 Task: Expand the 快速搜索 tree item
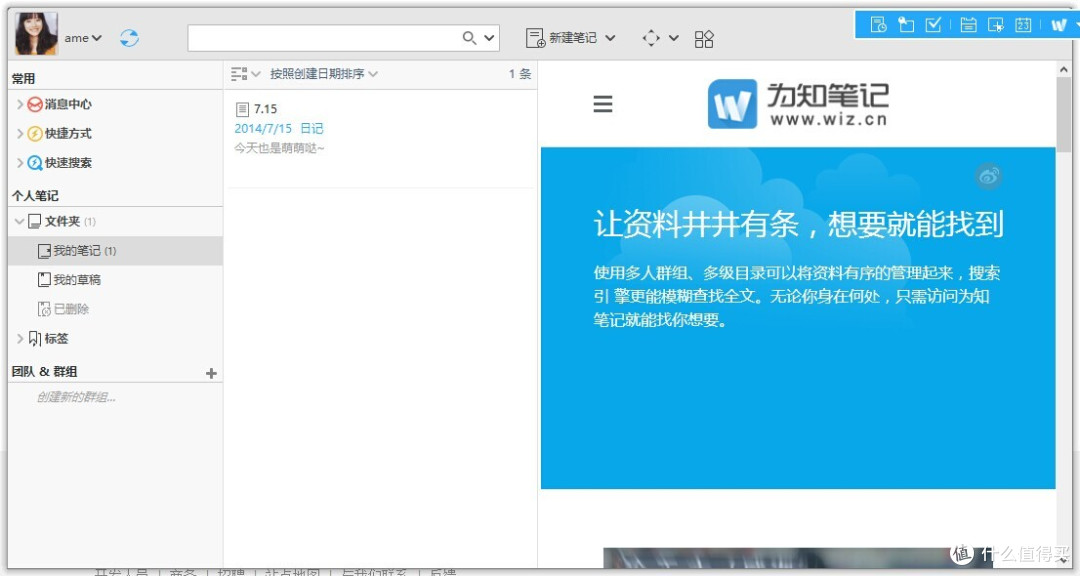click(19, 163)
